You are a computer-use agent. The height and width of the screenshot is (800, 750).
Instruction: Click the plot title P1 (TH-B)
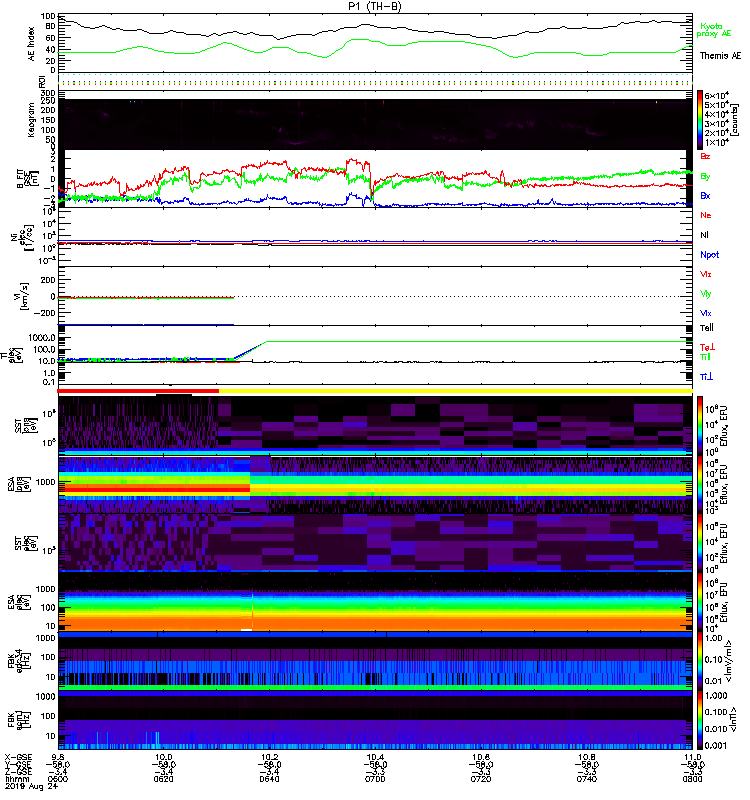pos(374,6)
